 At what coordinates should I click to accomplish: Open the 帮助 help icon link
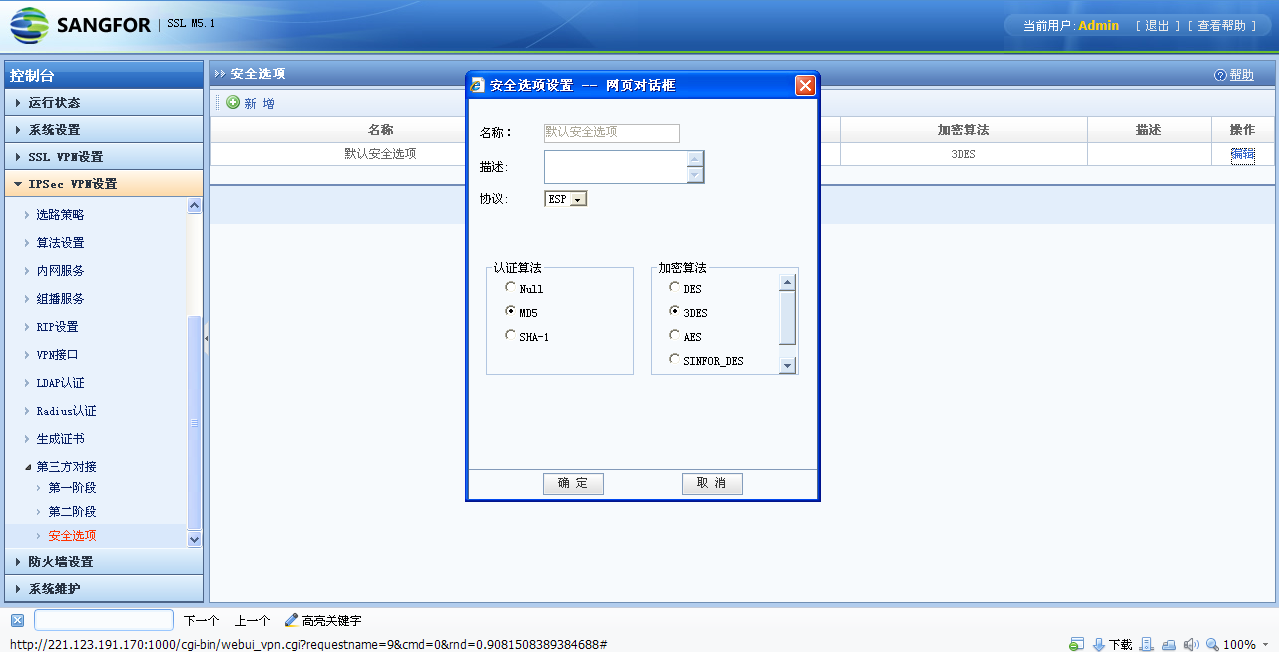click(1220, 75)
